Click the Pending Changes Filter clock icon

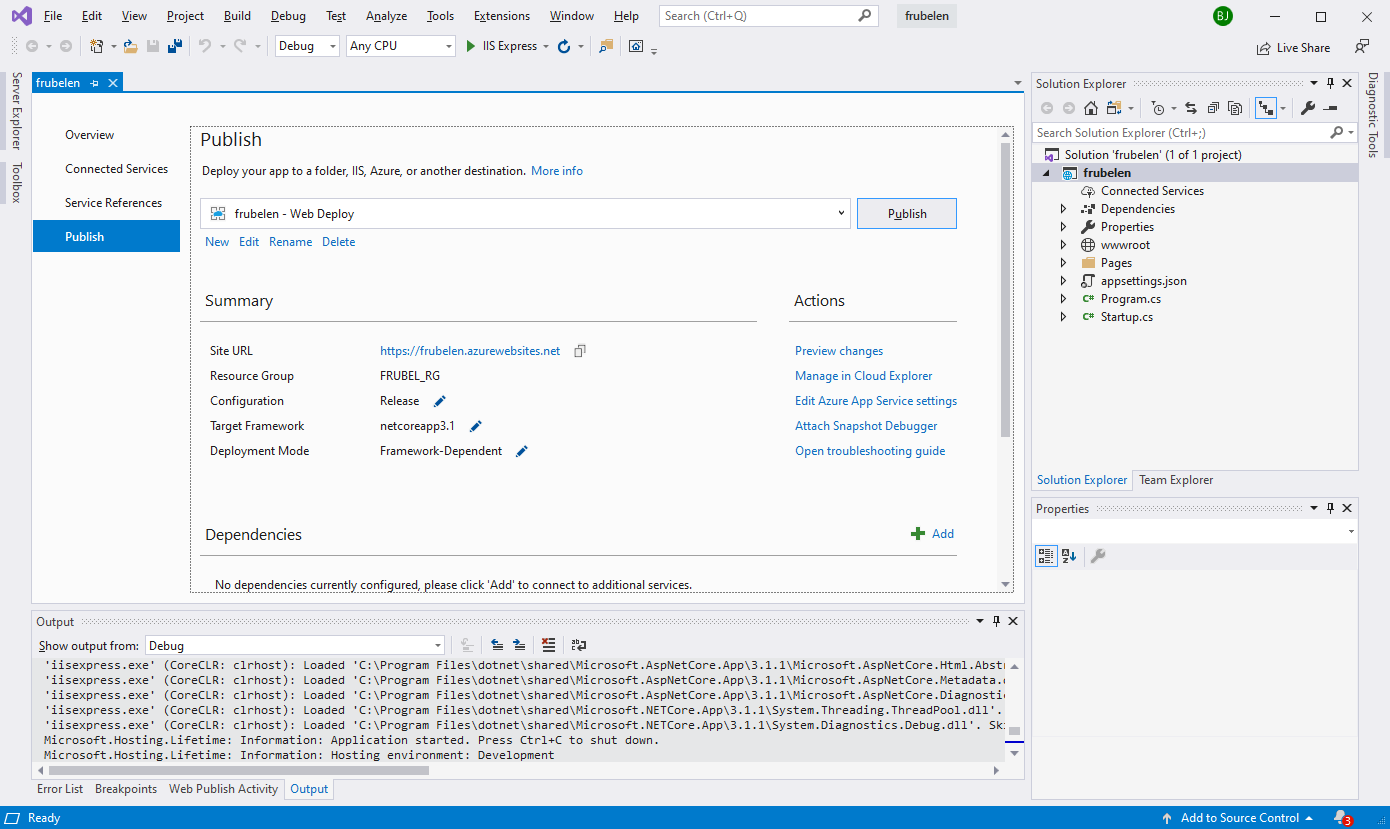point(1158,108)
